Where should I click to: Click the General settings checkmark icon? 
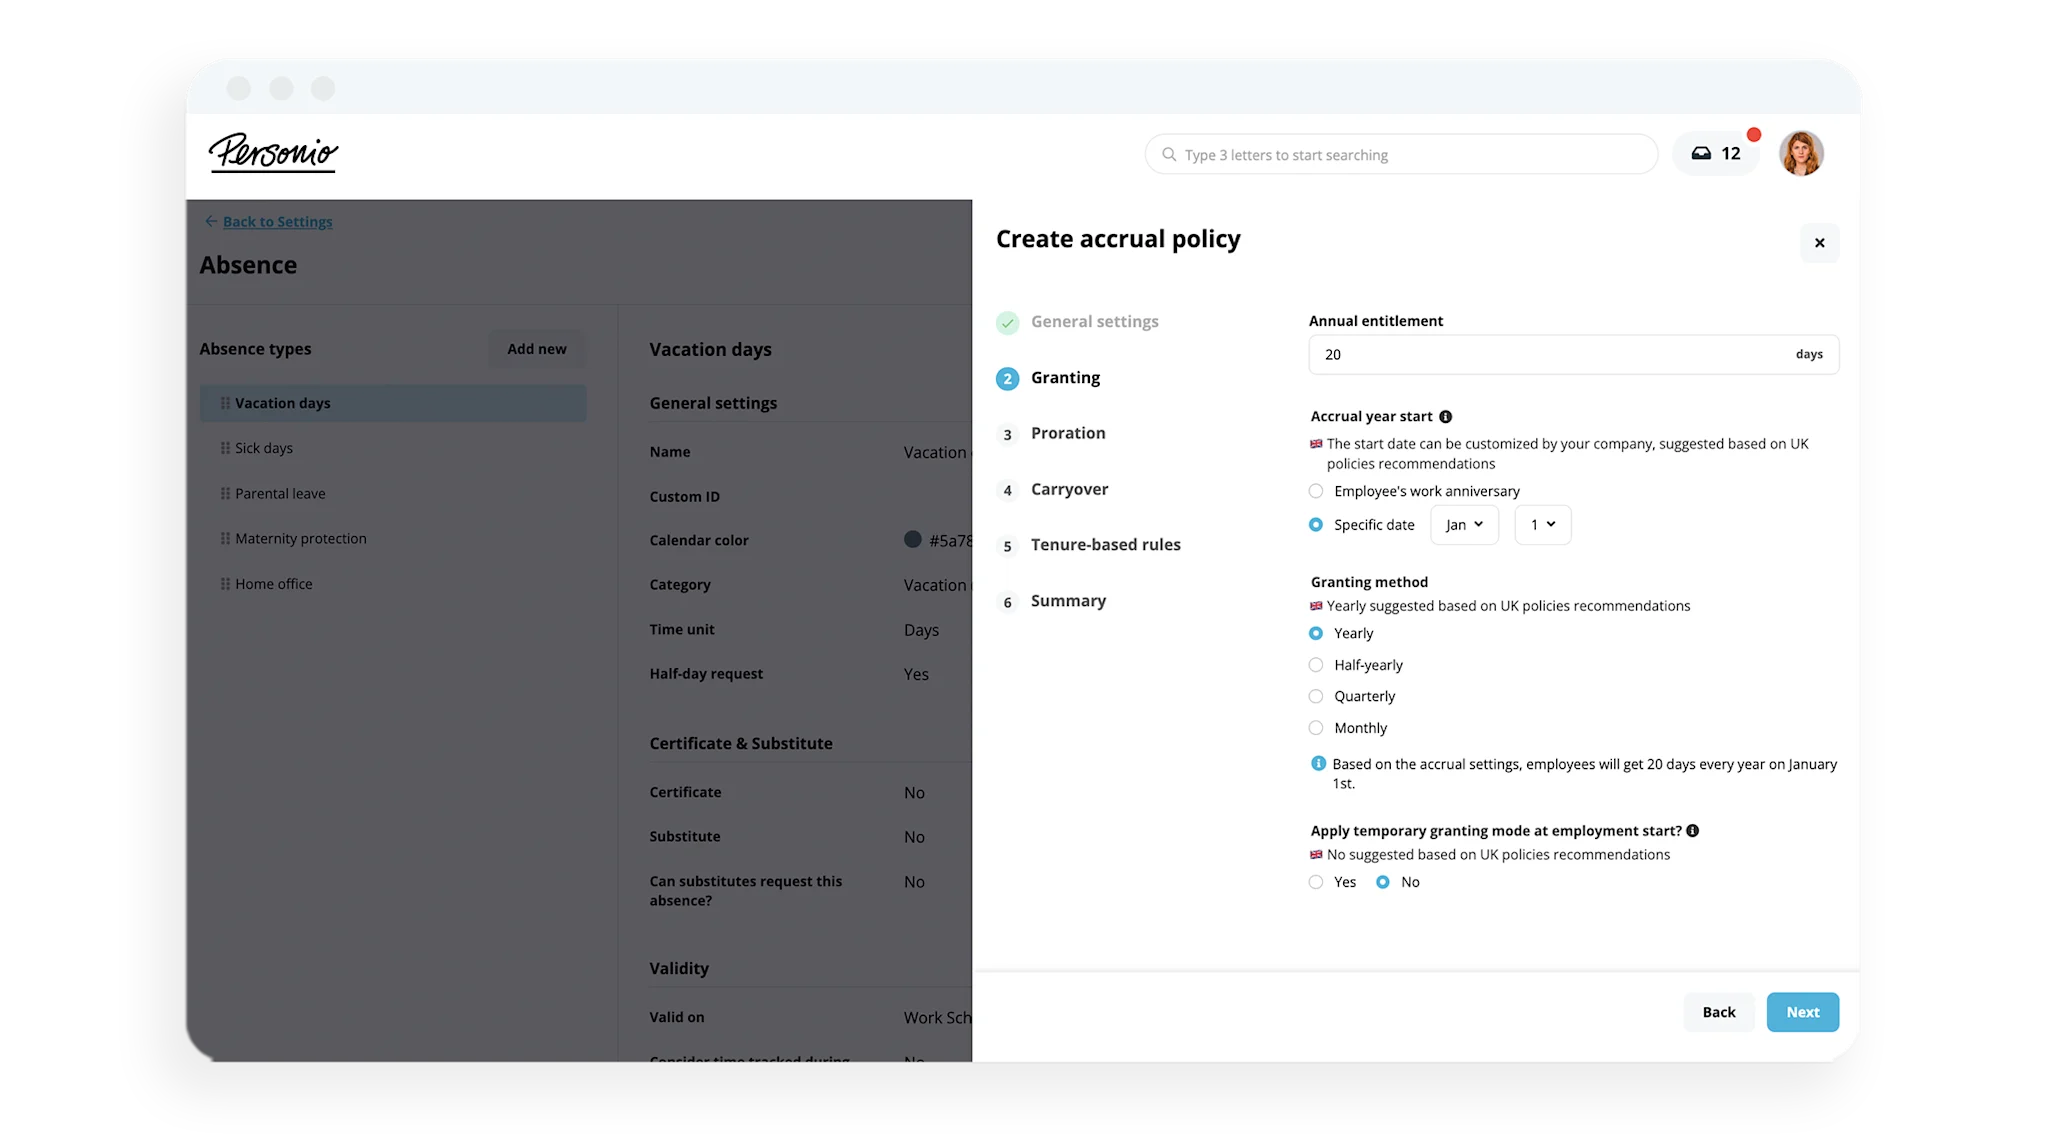(x=1007, y=323)
